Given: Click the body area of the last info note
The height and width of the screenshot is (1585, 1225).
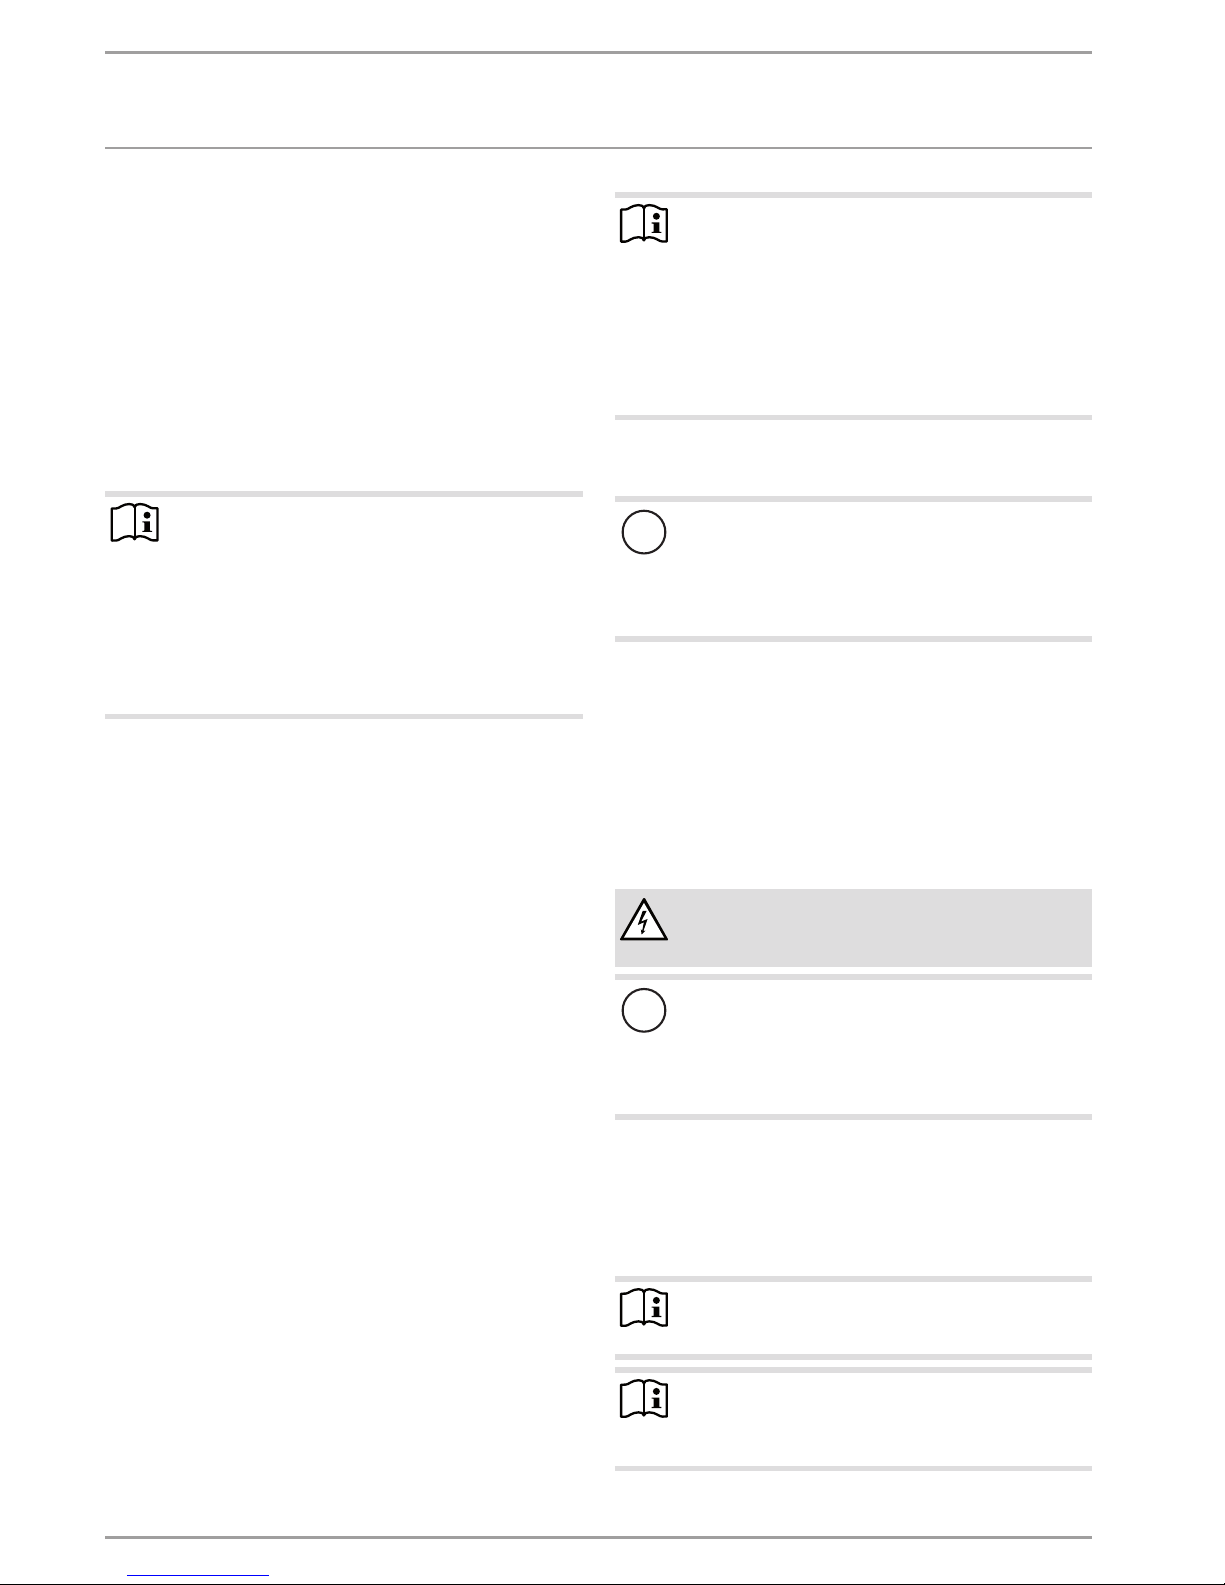Looking at the screenshot, I should (x=880, y=1419).
